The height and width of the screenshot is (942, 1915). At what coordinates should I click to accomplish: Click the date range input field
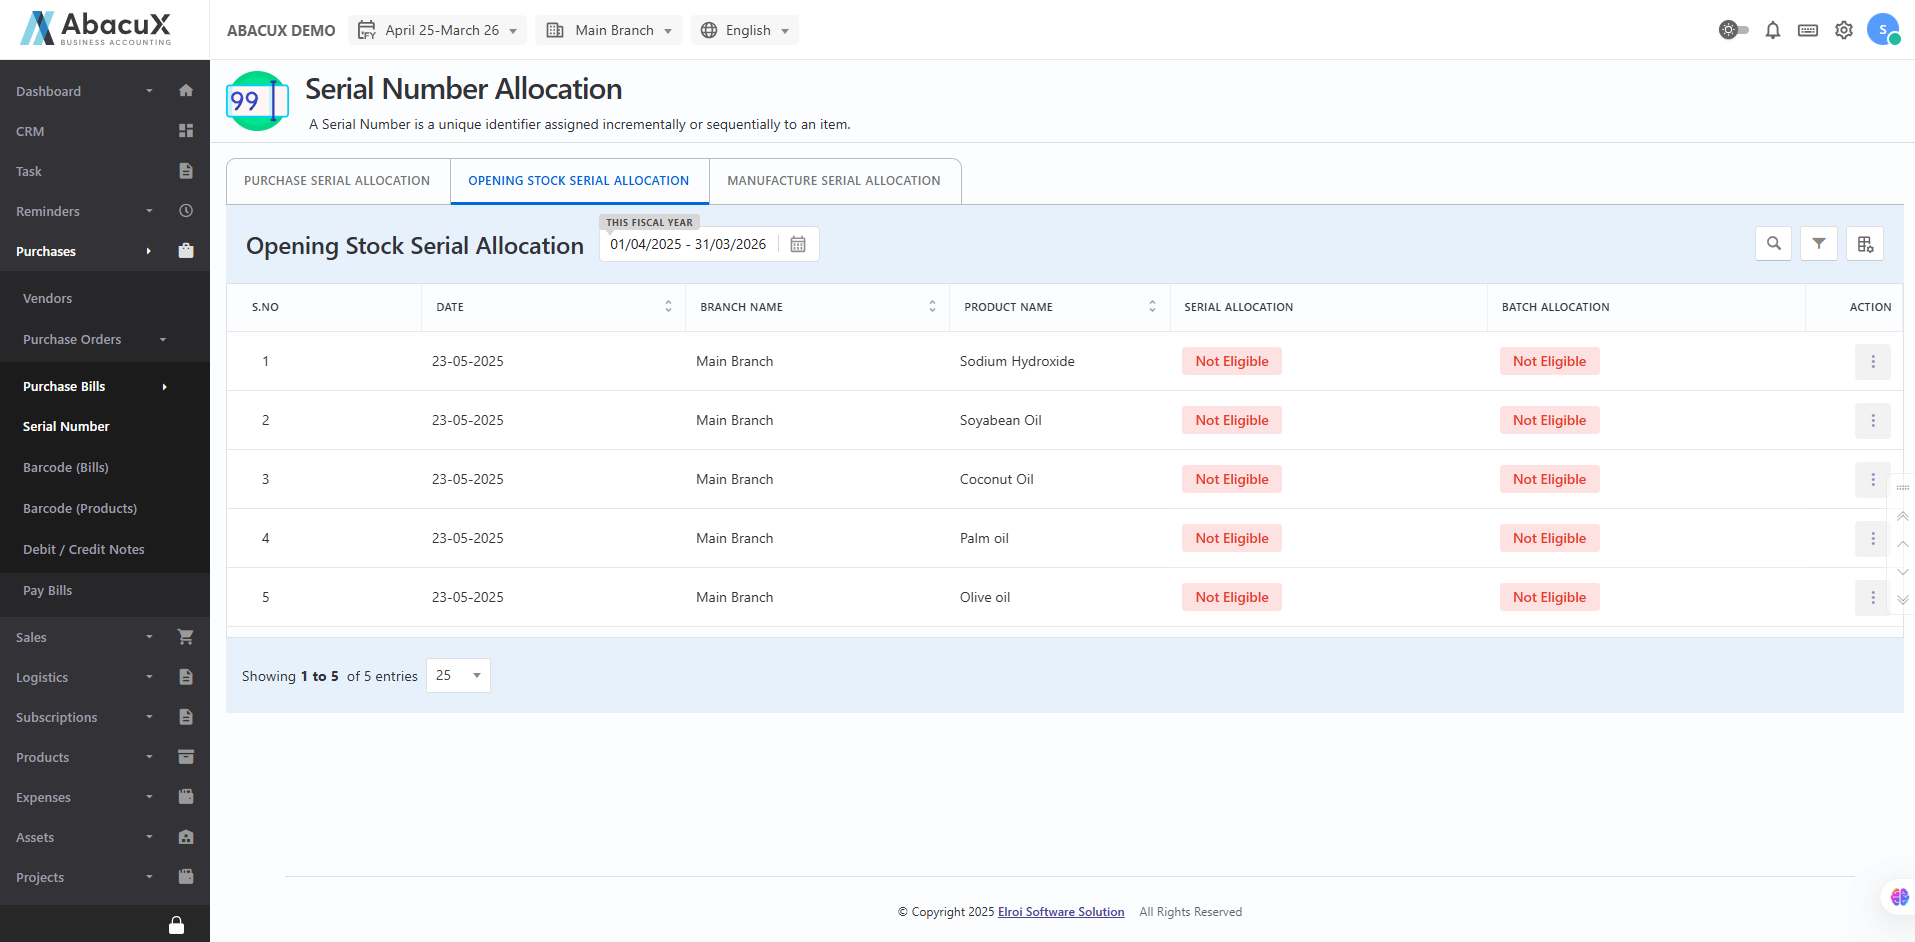pyautogui.click(x=688, y=244)
